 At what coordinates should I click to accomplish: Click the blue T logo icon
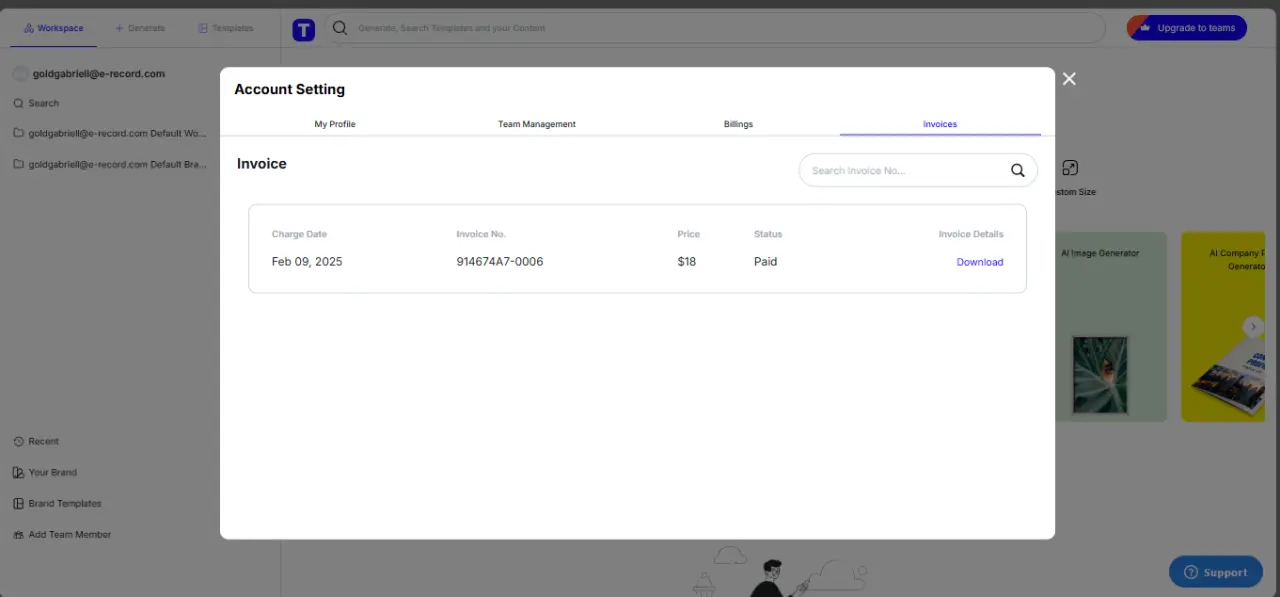[303, 29]
